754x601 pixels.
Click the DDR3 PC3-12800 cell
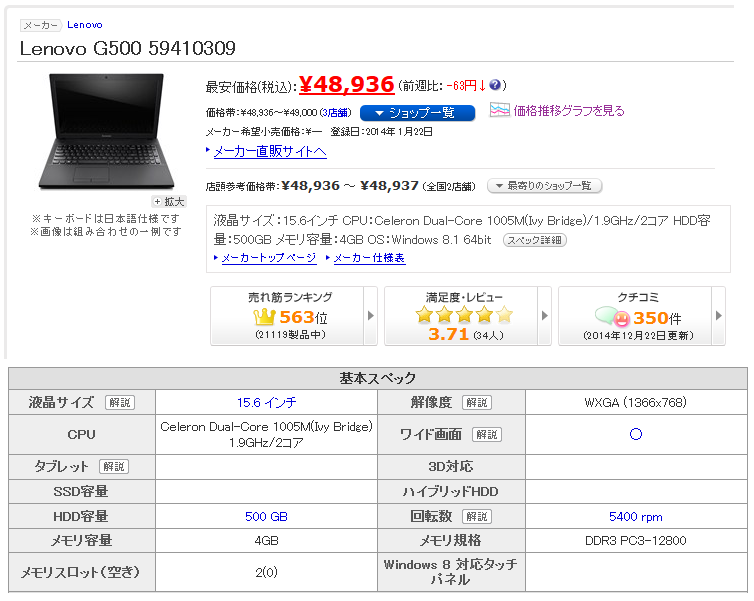click(x=636, y=540)
